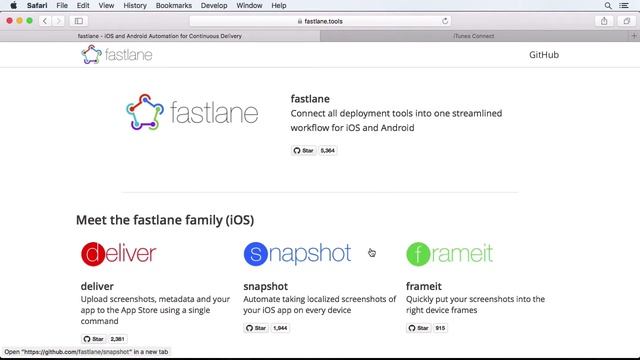Open the Edit menu
Screen dimensions: 640x360
click(83, 6)
